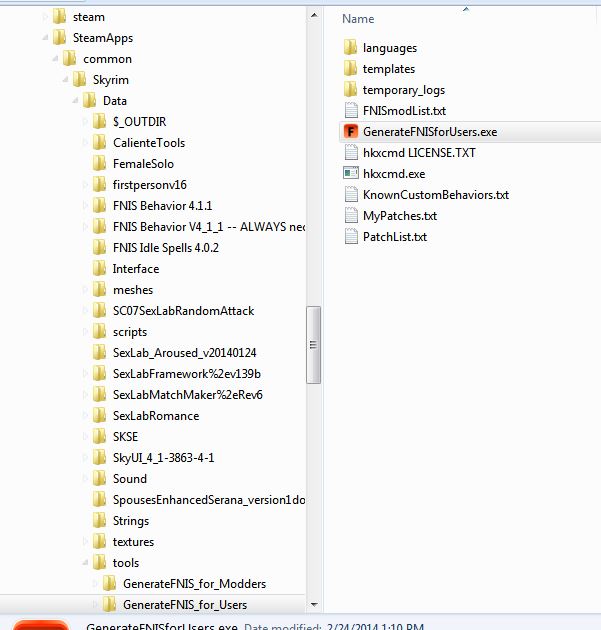
Task: Select the tools folder label
Action: [126, 562]
